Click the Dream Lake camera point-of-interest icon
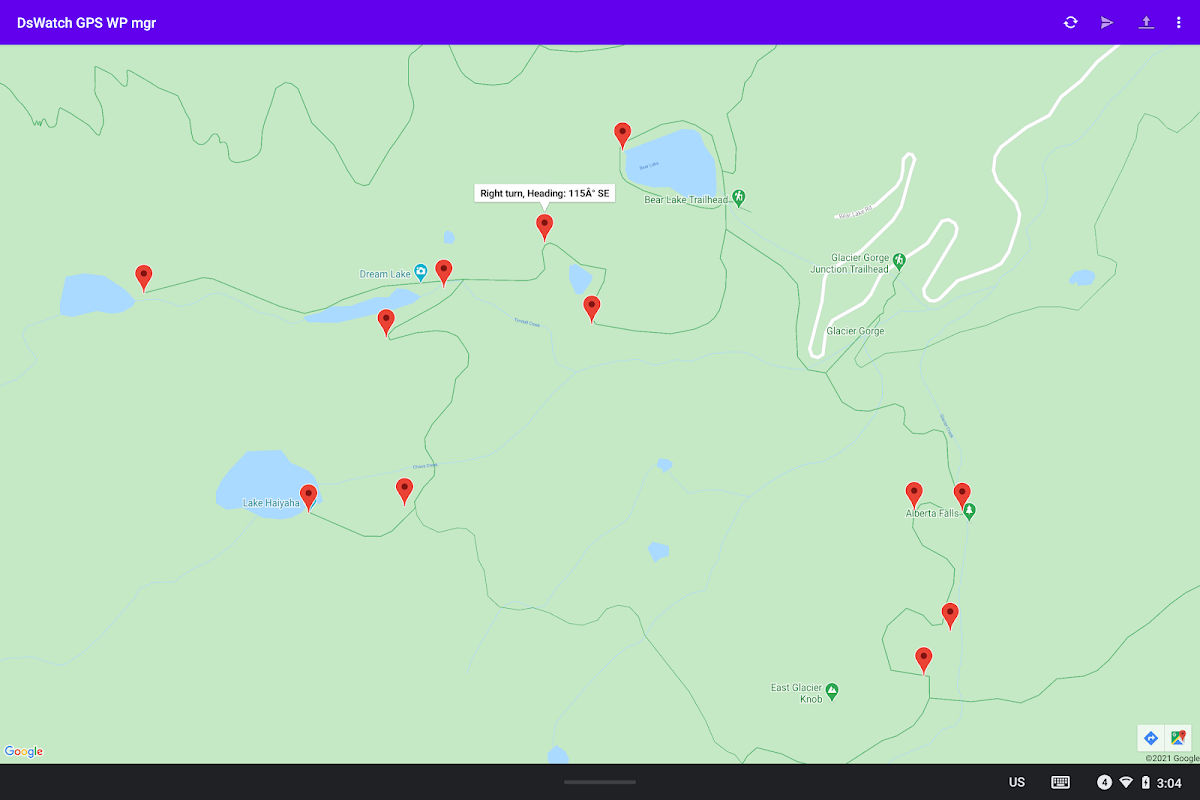Image resolution: width=1200 pixels, height=800 pixels. [x=421, y=272]
